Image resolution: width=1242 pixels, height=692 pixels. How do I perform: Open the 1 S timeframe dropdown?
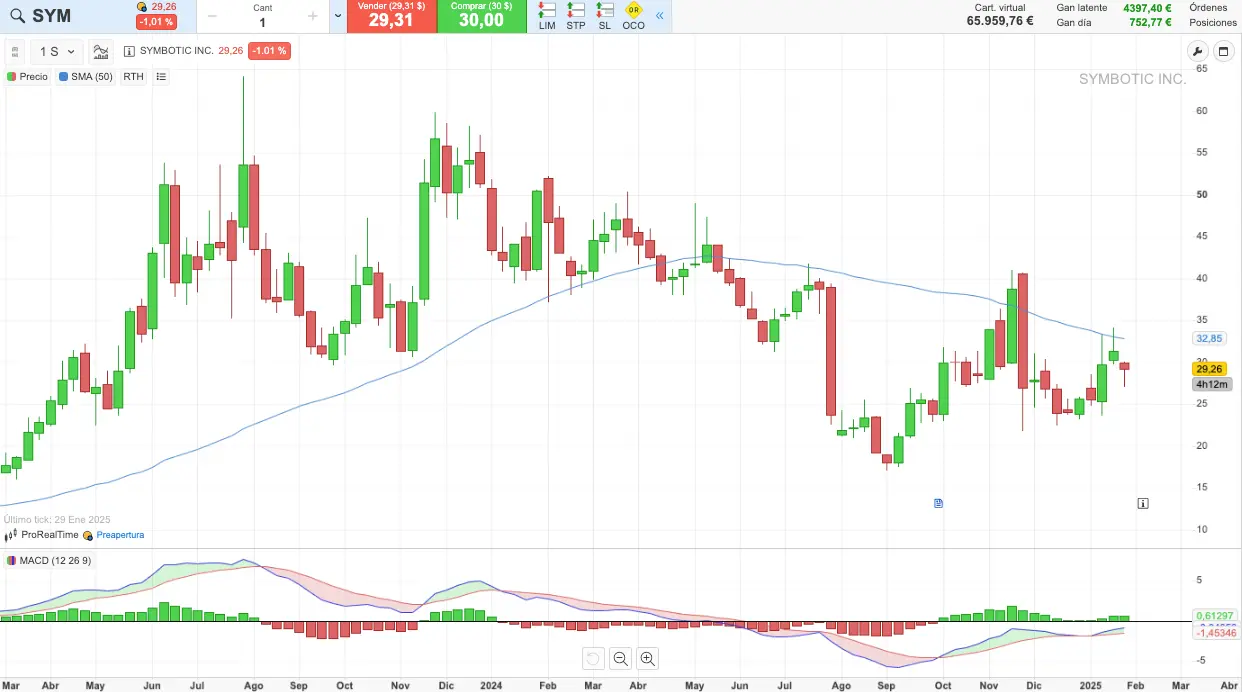point(57,51)
